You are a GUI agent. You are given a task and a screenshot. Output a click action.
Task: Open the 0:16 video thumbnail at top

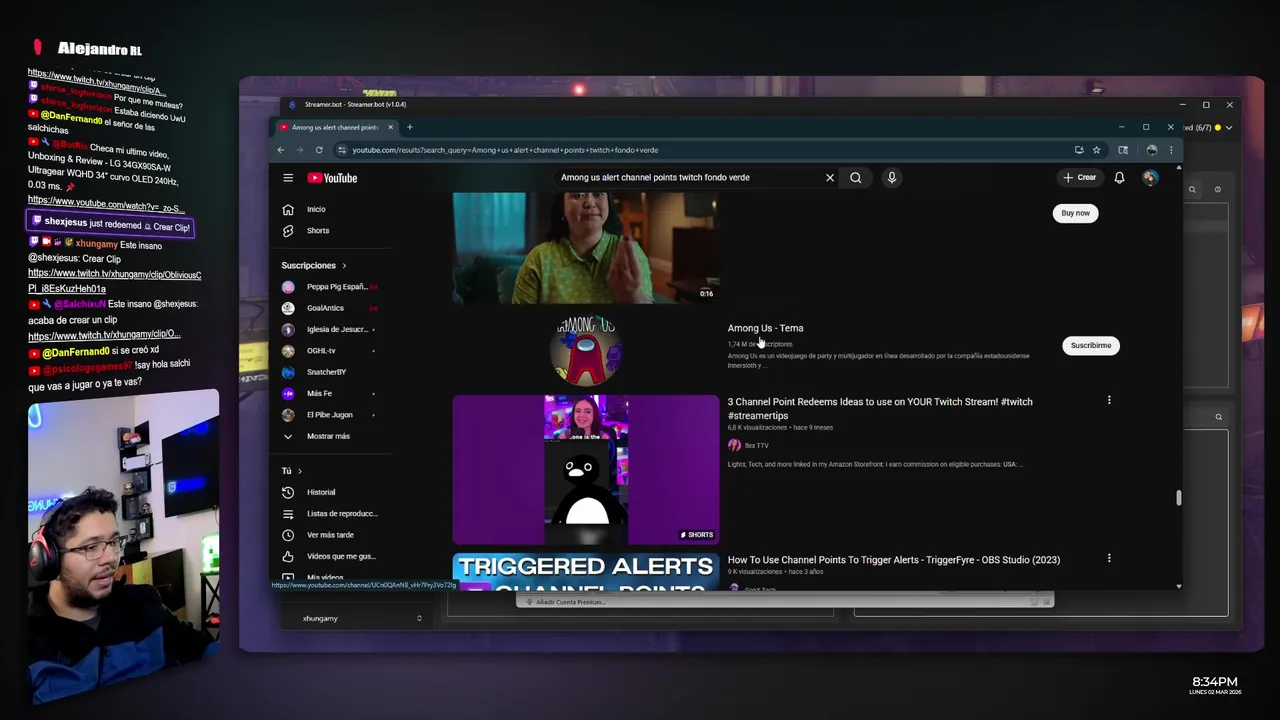(586, 248)
